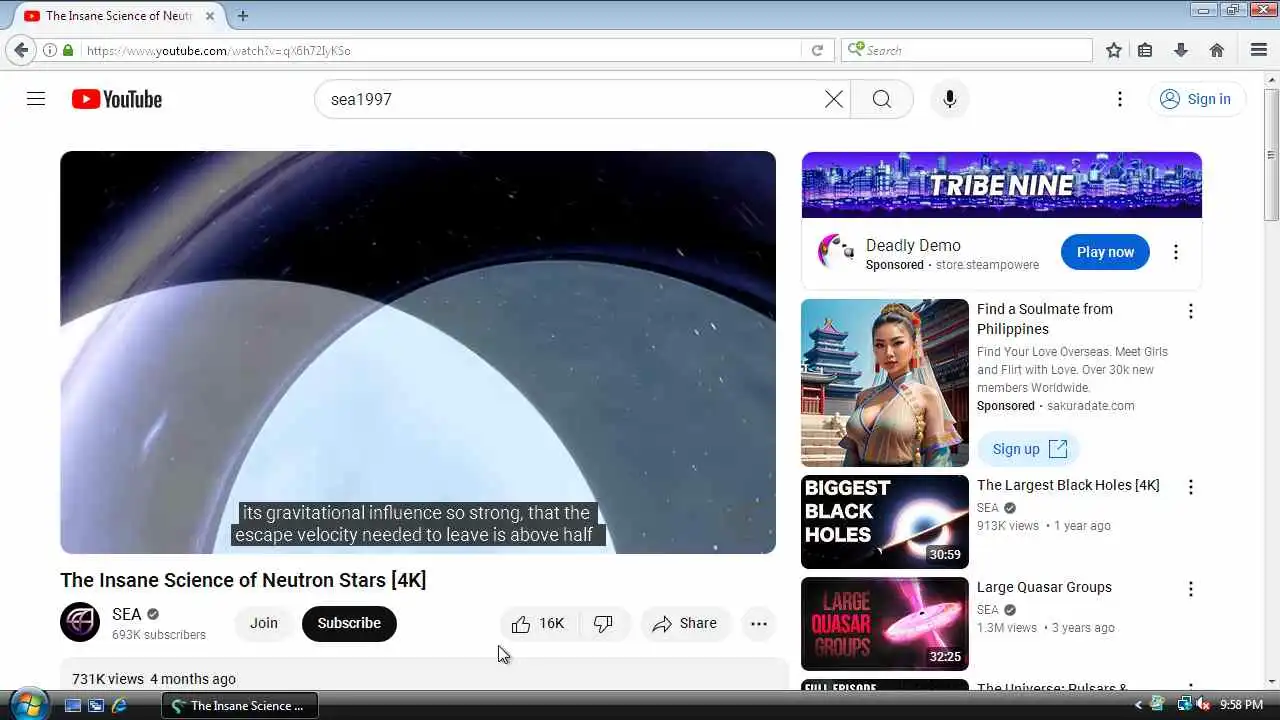Image resolution: width=1280 pixels, height=720 pixels.
Task: Open muted volume tray icon
Action: click(1203, 705)
